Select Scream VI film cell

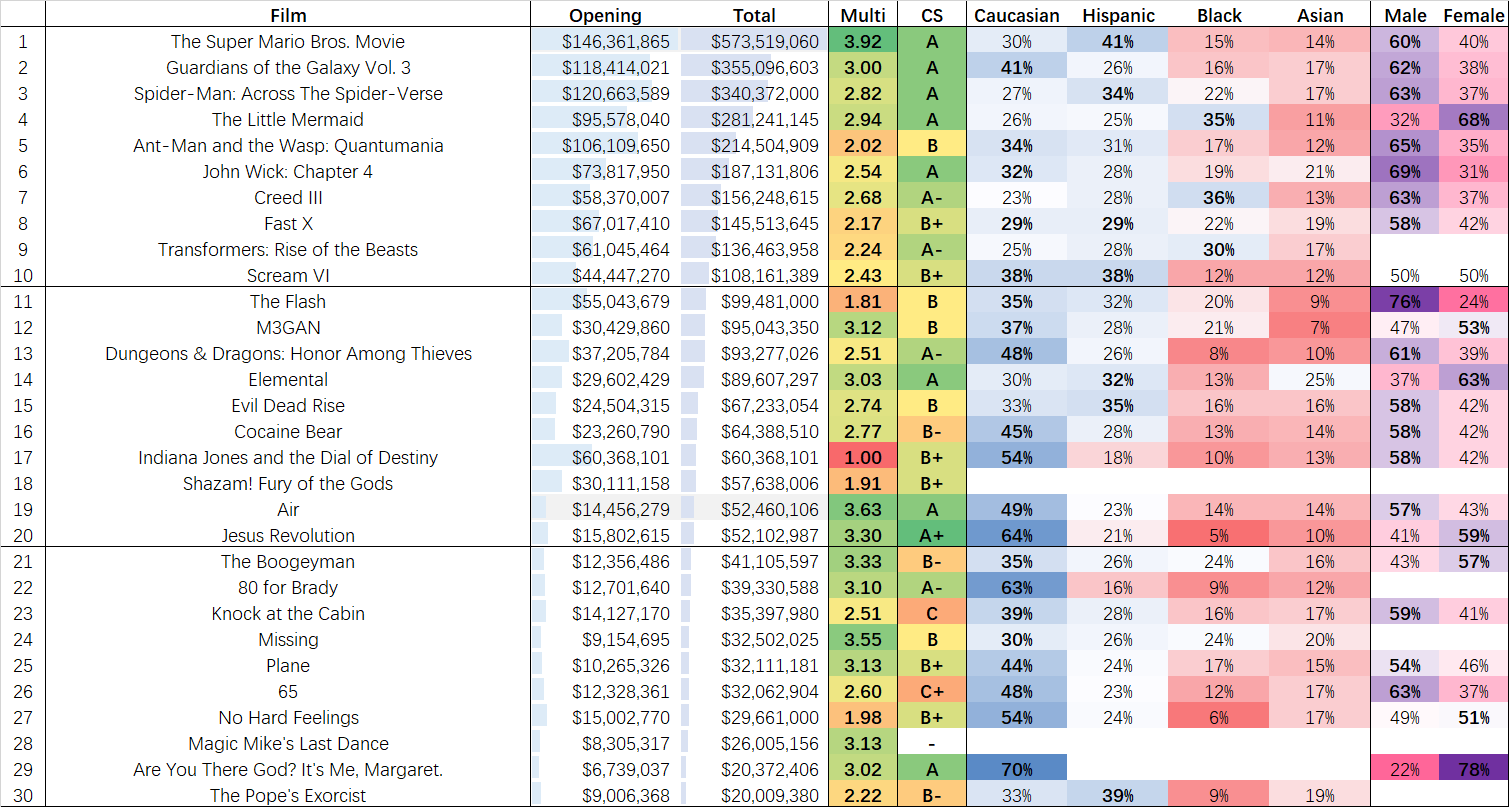coord(288,276)
